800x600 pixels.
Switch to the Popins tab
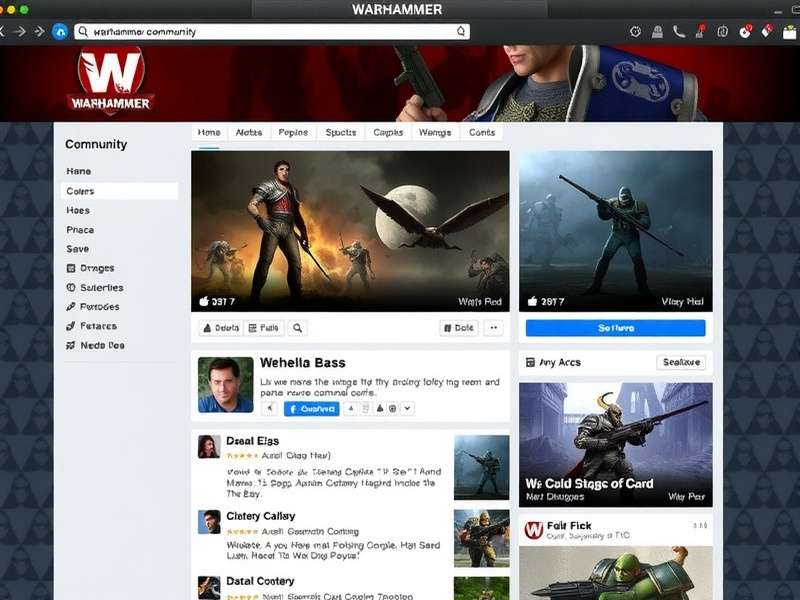(x=293, y=133)
